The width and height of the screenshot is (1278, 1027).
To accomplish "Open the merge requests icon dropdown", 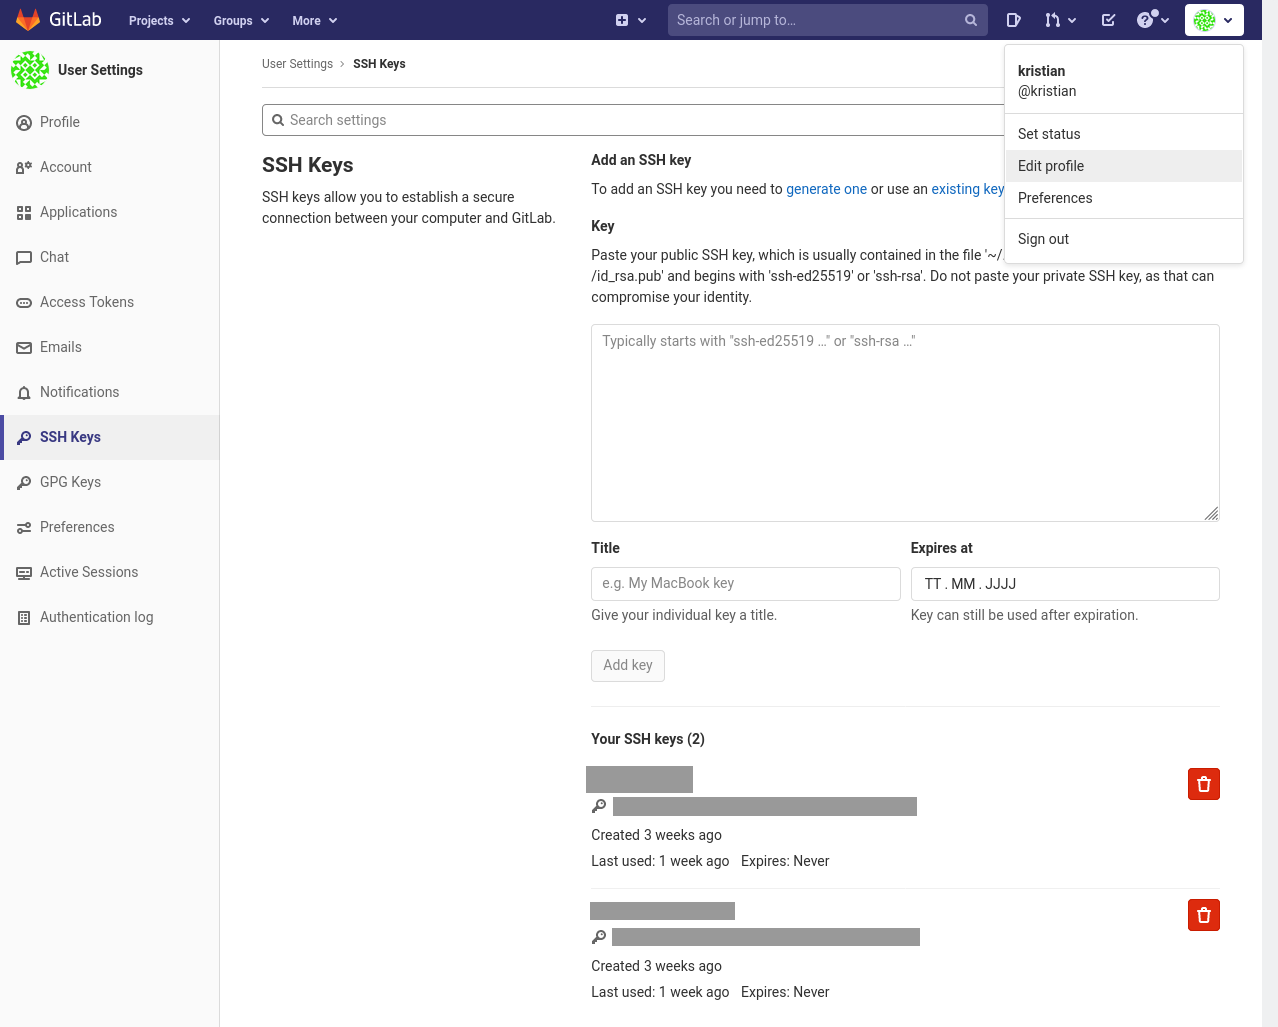I will [1060, 20].
